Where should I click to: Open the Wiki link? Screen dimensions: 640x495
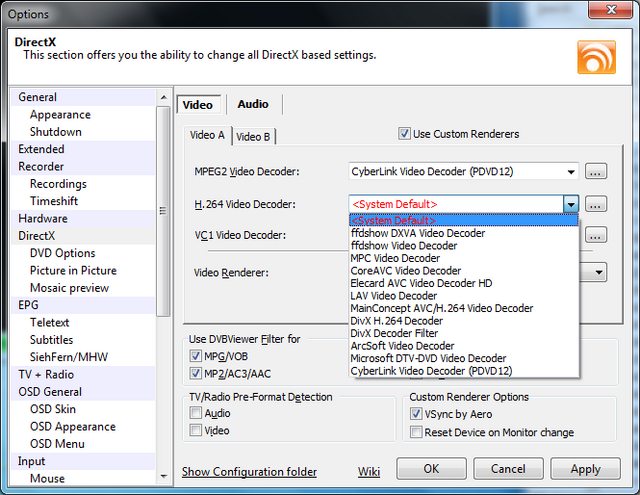click(x=369, y=472)
